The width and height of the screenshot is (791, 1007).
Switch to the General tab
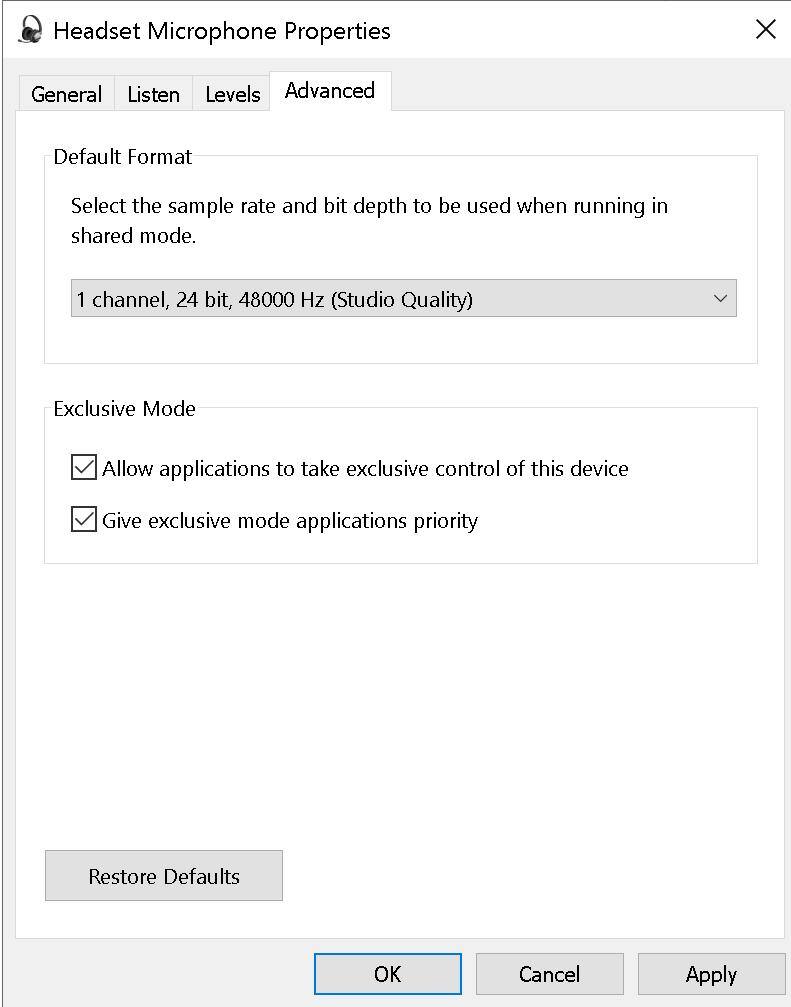[66, 94]
